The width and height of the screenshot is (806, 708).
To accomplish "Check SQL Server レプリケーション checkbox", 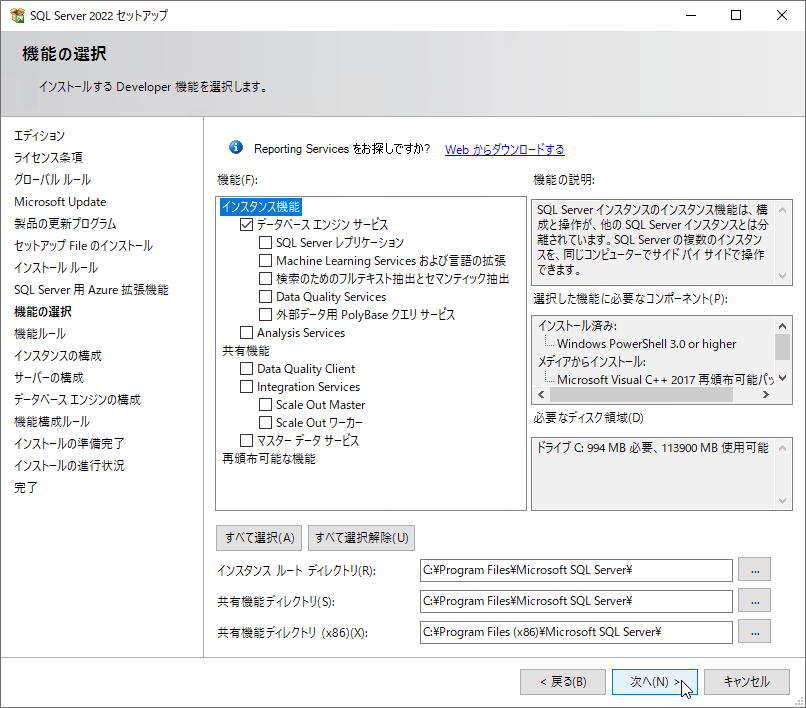I will click(x=265, y=243).
